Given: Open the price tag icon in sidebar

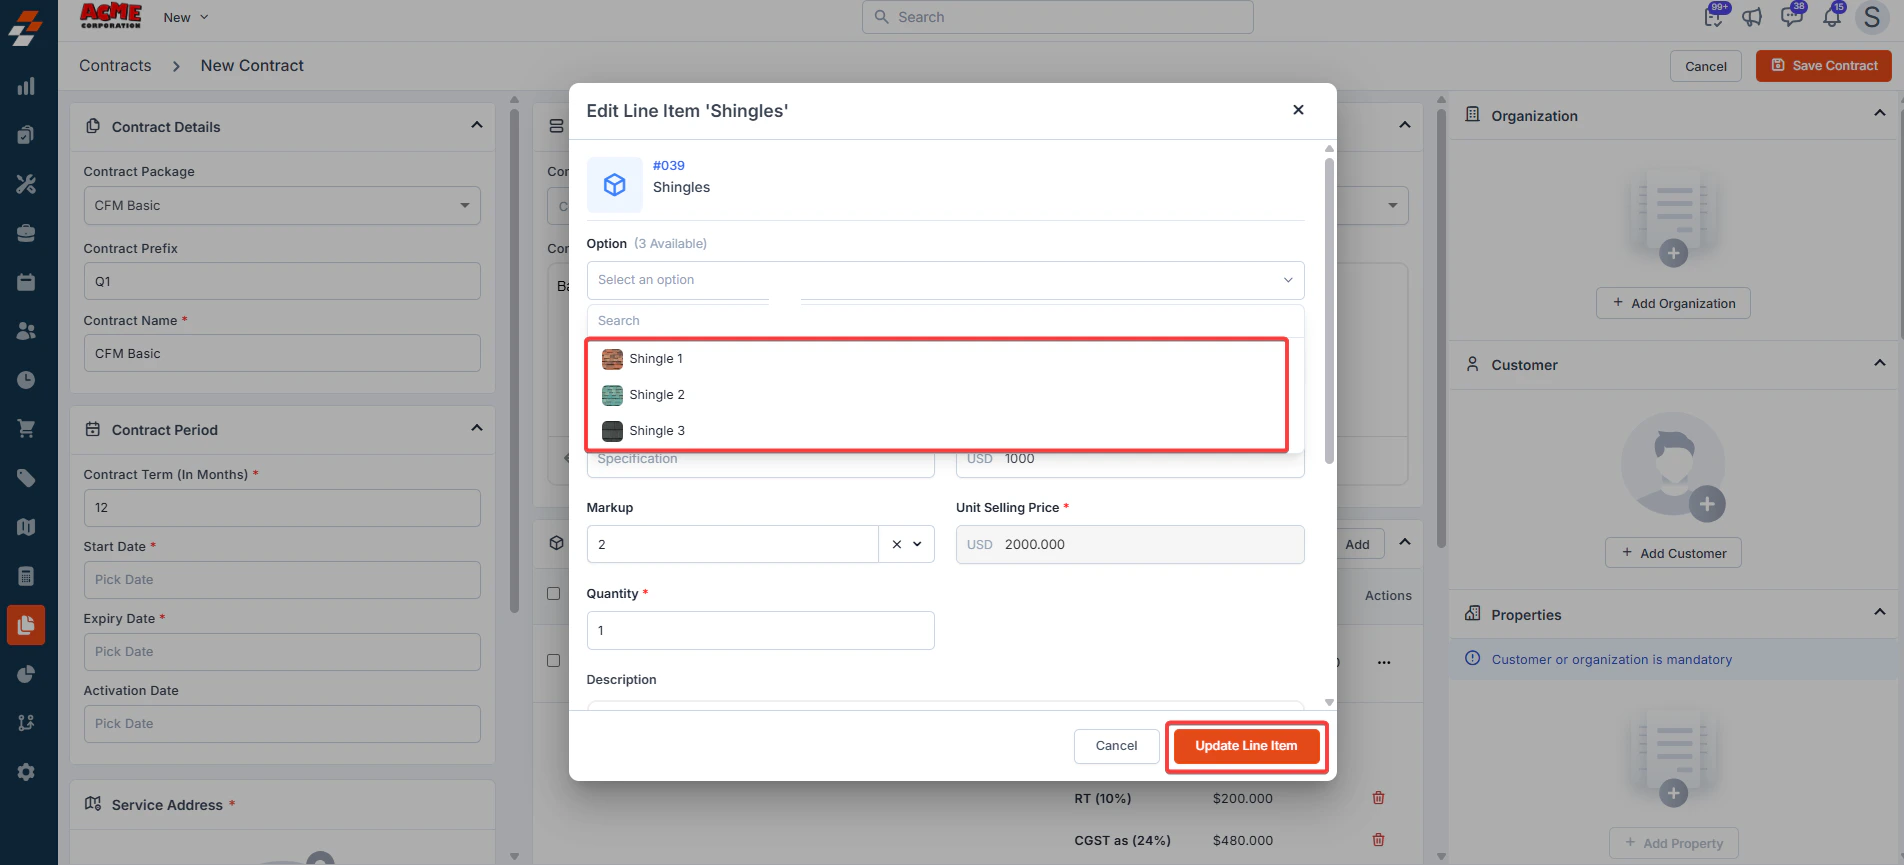Looking at the screenshot, I should point(26,478).
